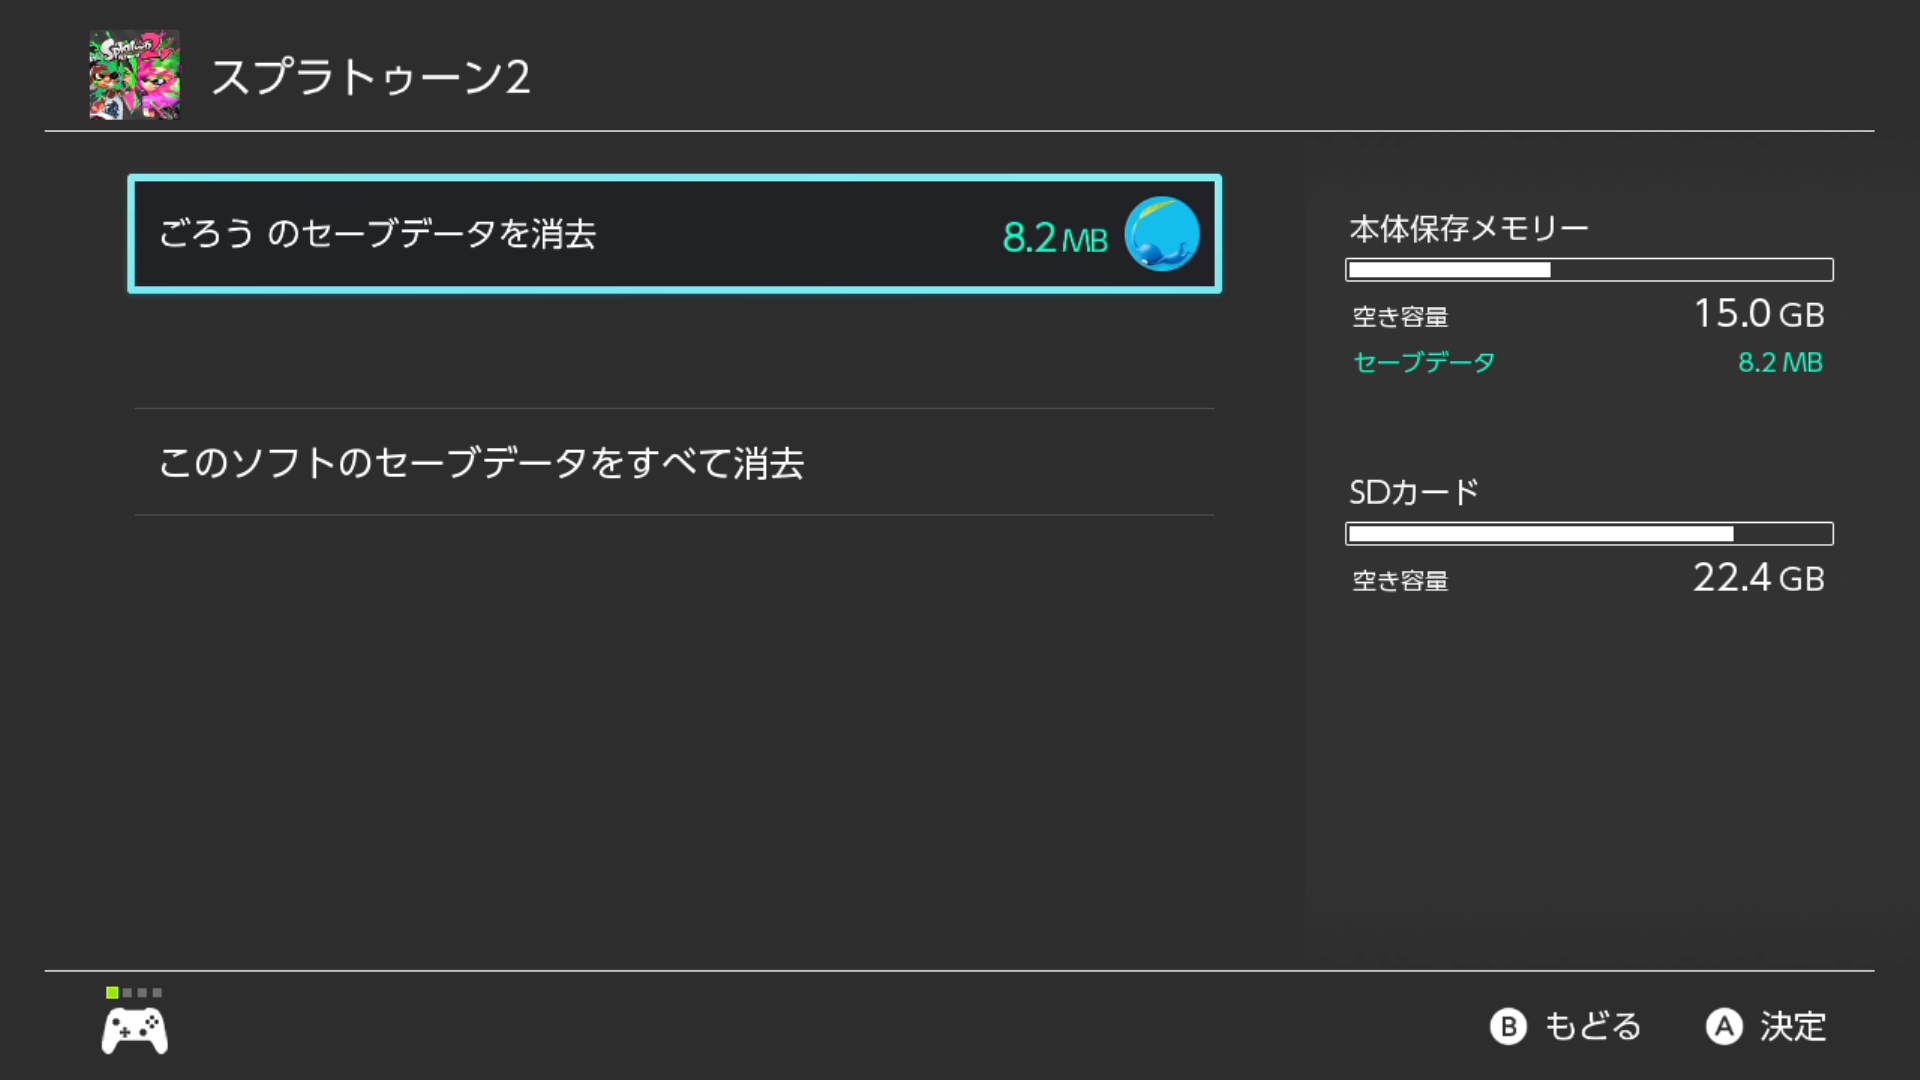Click the B button circle icon

(1508, 1027)
